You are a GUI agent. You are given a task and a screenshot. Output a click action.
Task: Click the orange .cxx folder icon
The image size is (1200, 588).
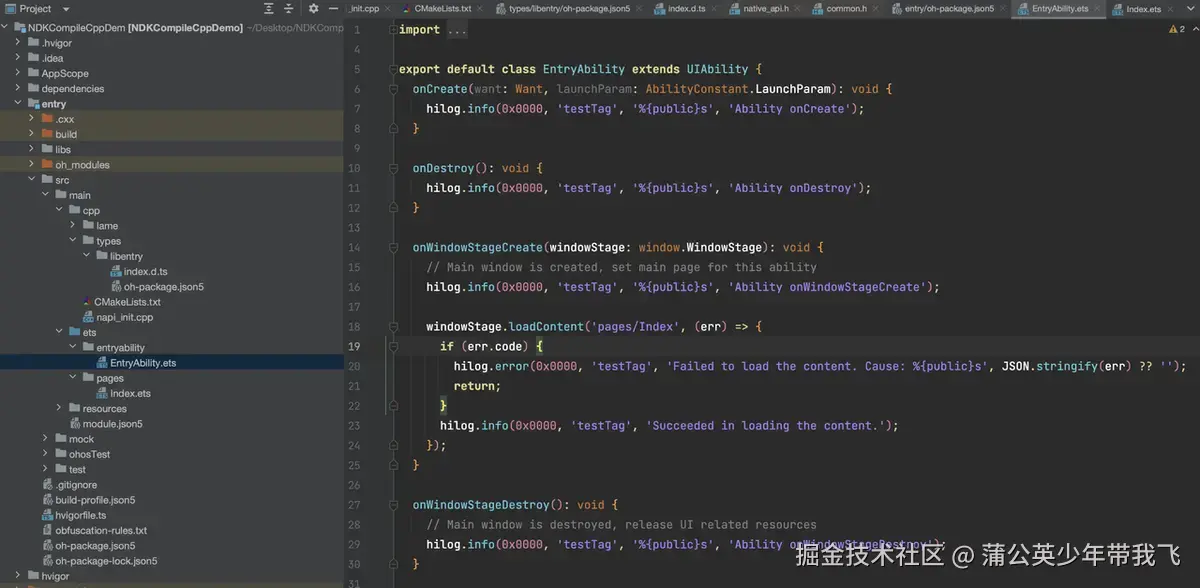[x=46, y=119]
